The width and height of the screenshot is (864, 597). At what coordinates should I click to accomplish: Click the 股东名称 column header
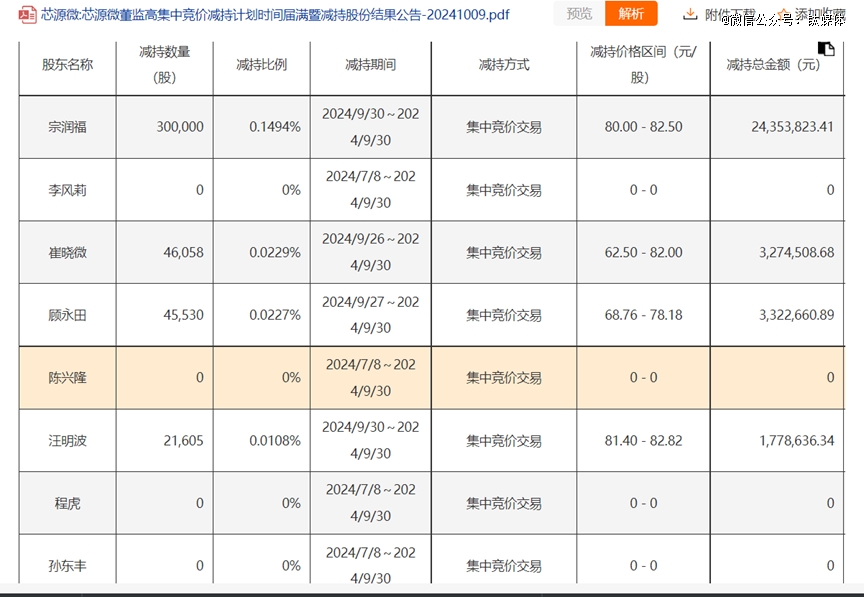pyautogui.click(x=67, y=65)
